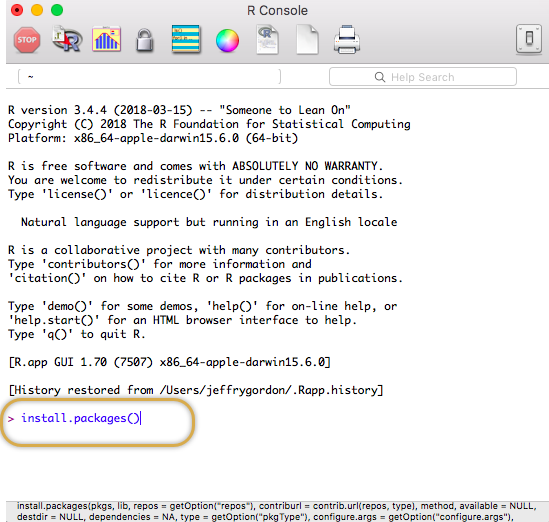549x522 pixels.
Task: Close the R Console window with red button
Action: tap(17, 10)
